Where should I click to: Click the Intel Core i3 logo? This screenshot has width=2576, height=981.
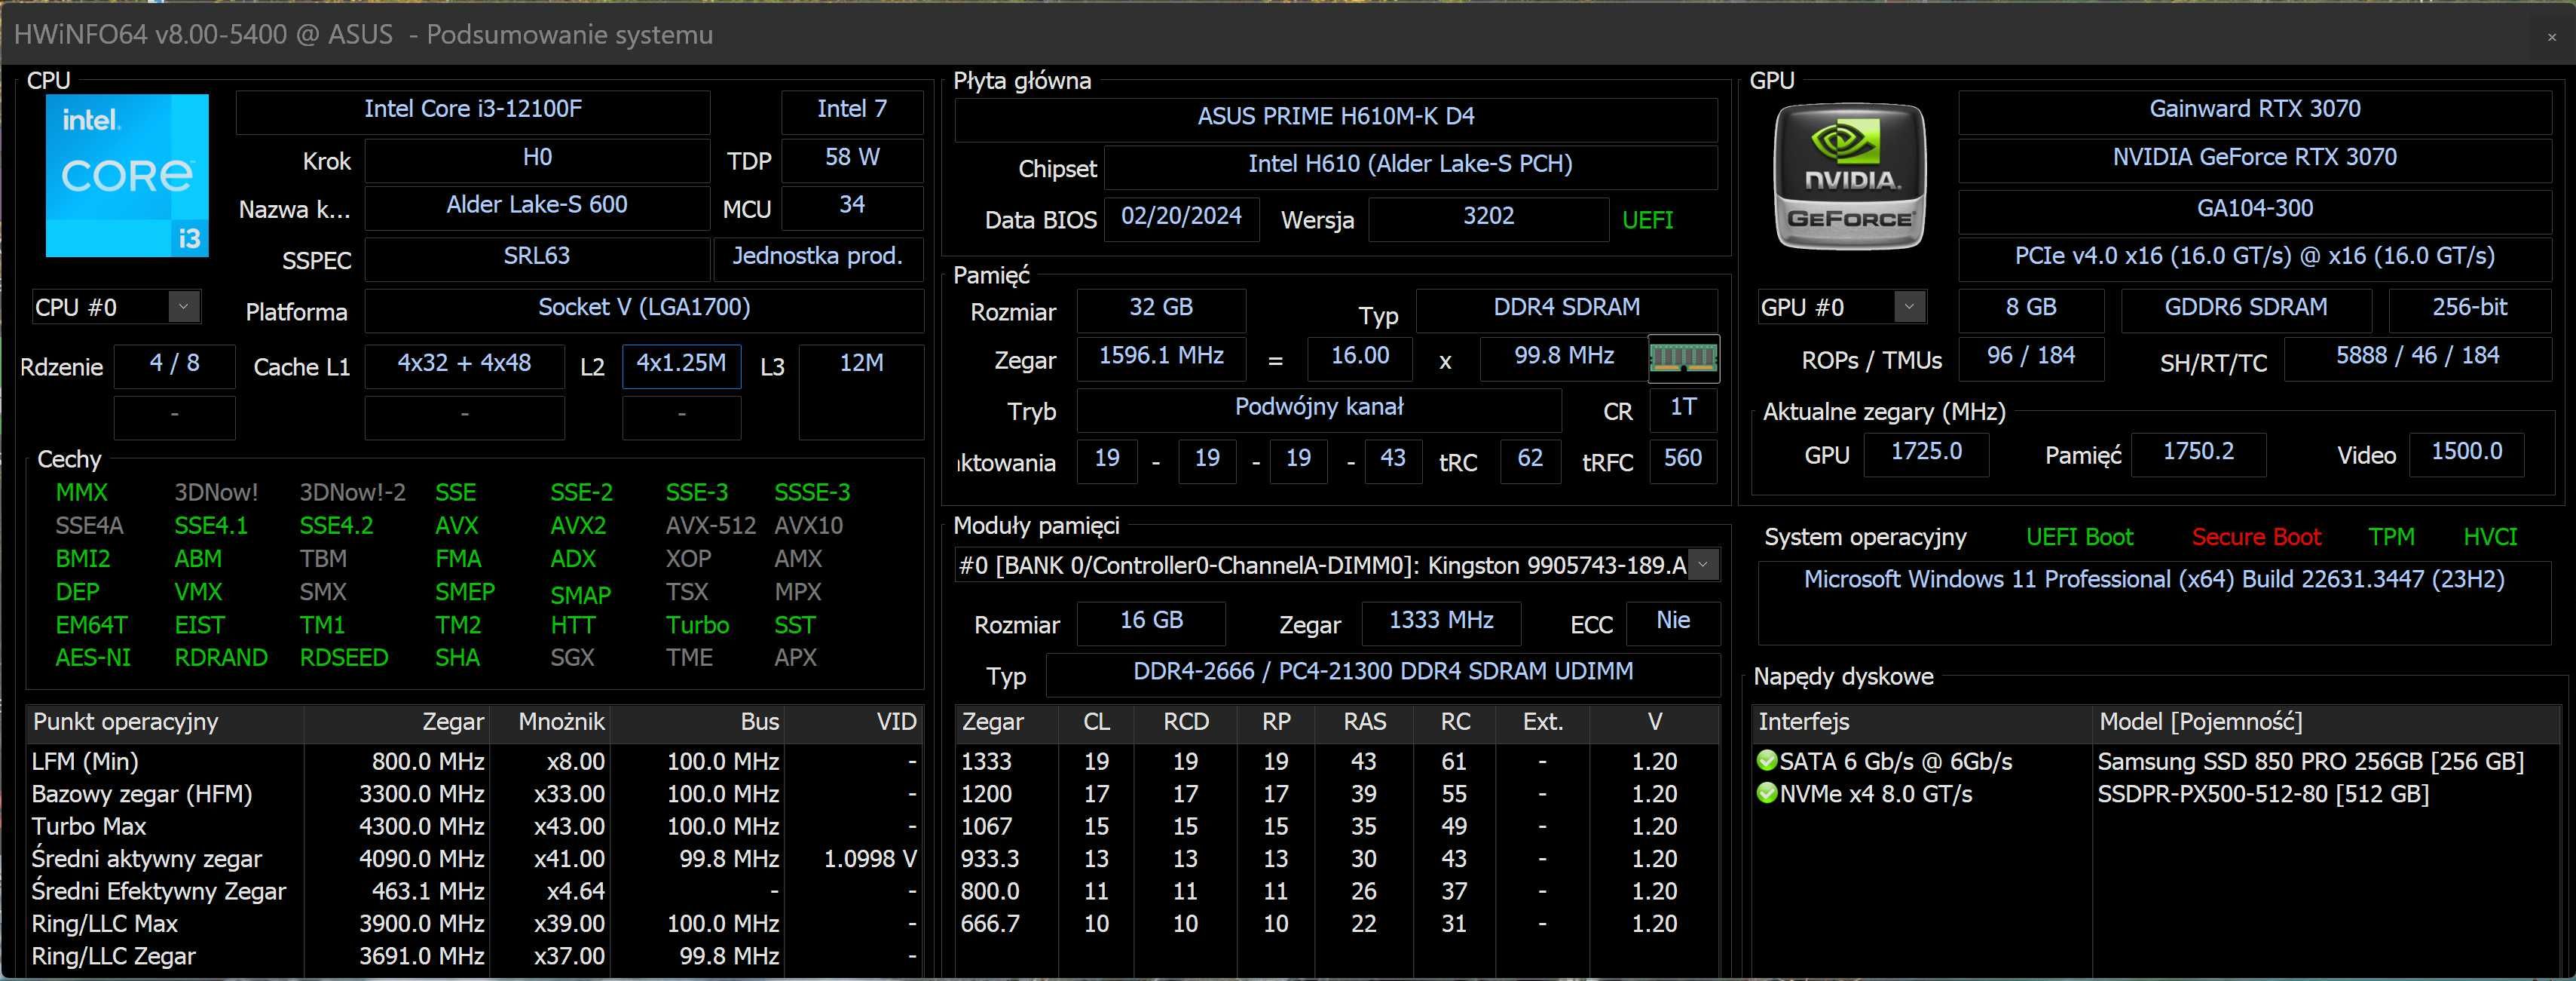click(x=127, y=176)
